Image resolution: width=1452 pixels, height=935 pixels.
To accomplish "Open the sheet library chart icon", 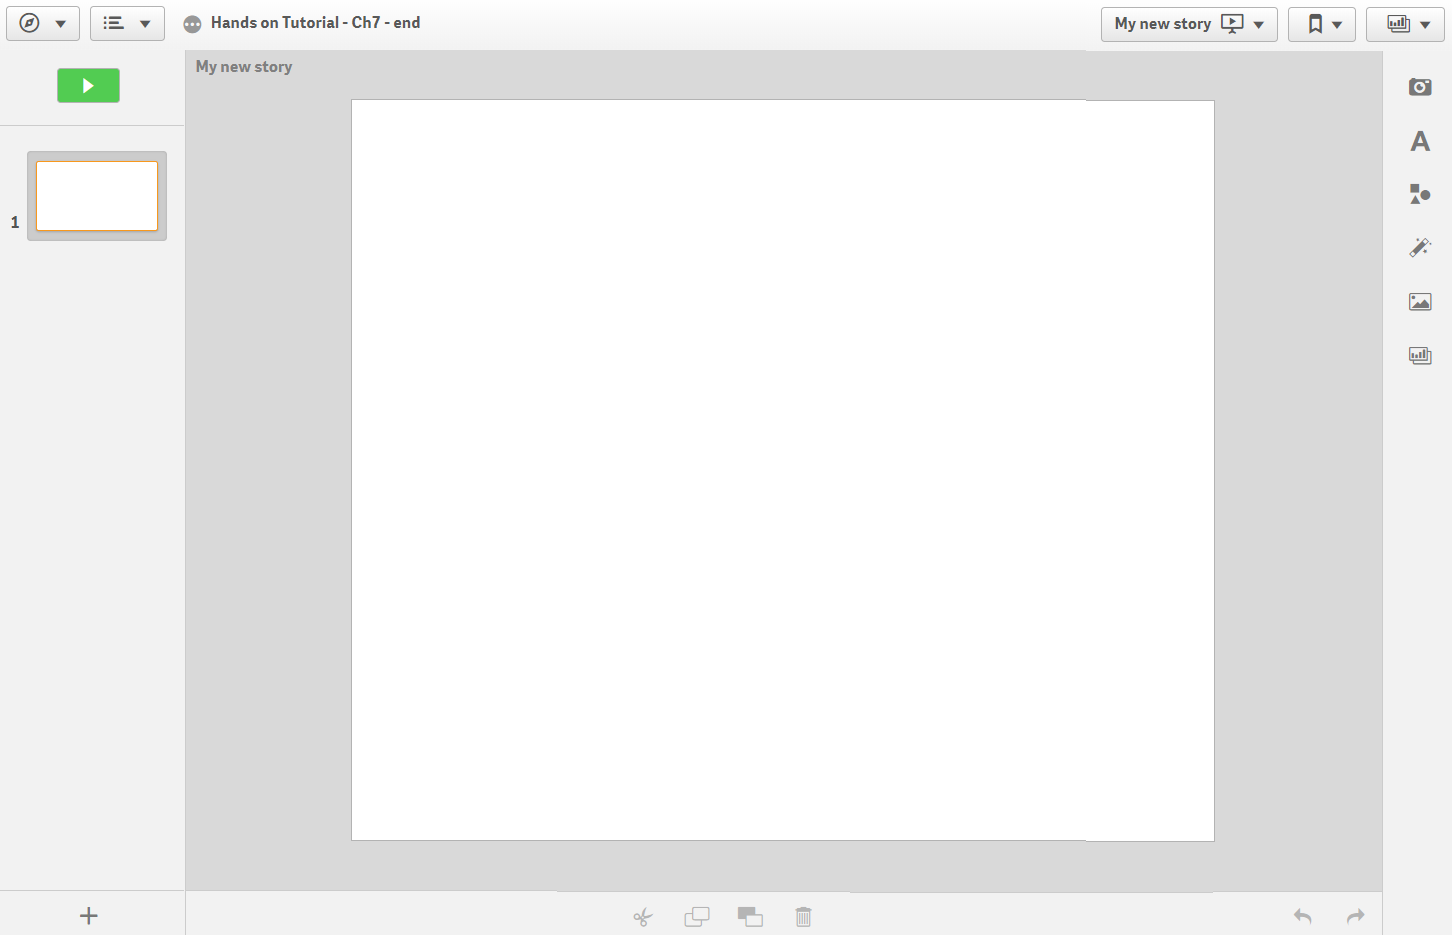I will [x=1420, y=355].
